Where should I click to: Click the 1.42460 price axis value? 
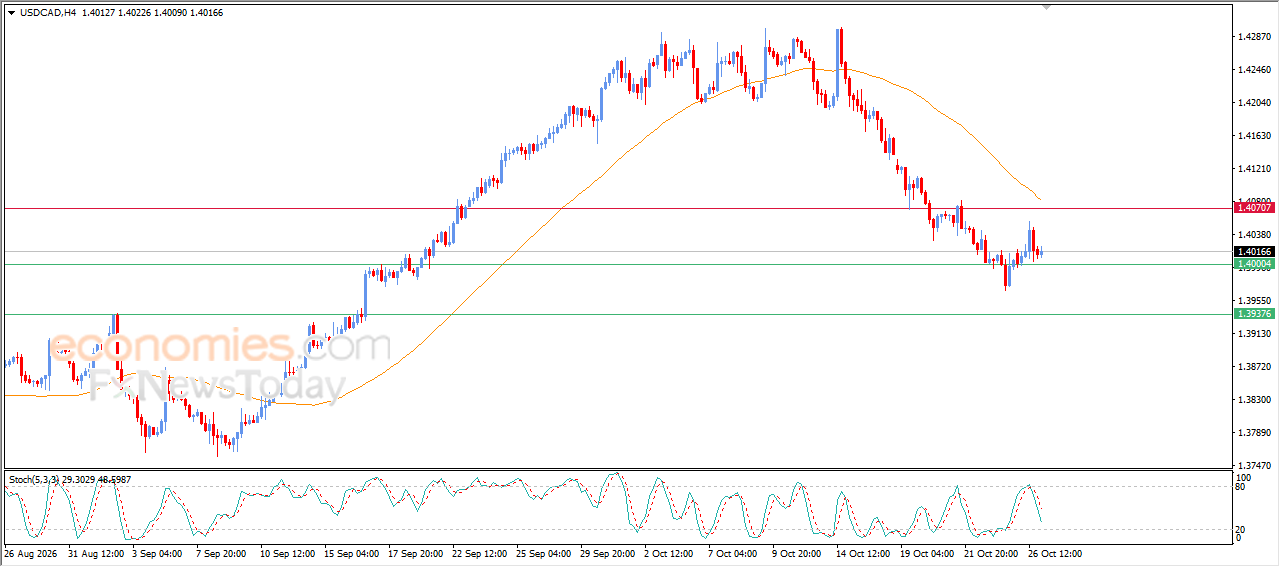[x=1254, y=70]
